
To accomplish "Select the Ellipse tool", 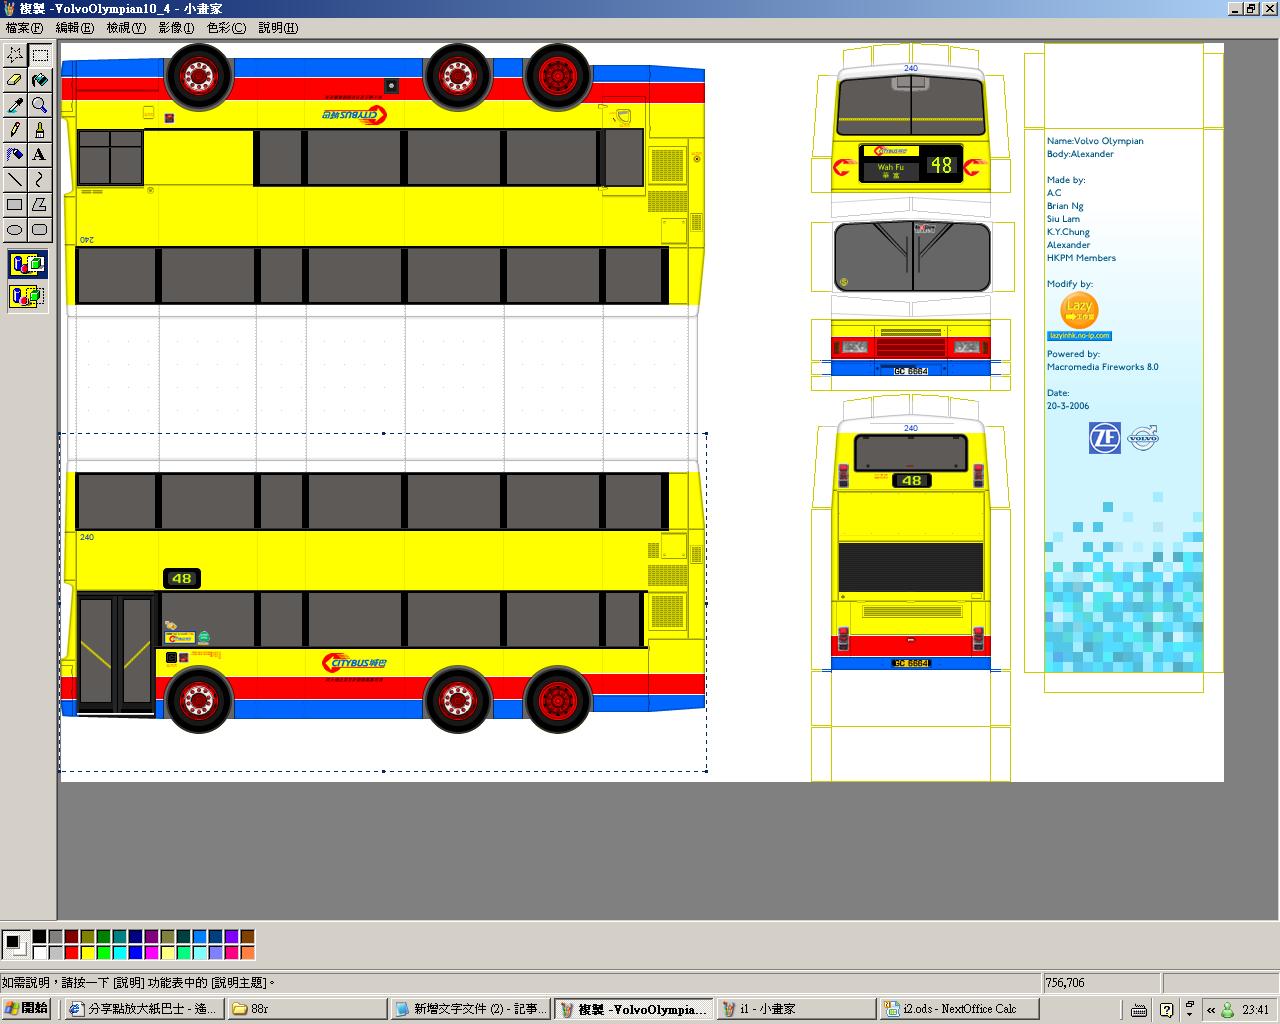I will 15,230.
